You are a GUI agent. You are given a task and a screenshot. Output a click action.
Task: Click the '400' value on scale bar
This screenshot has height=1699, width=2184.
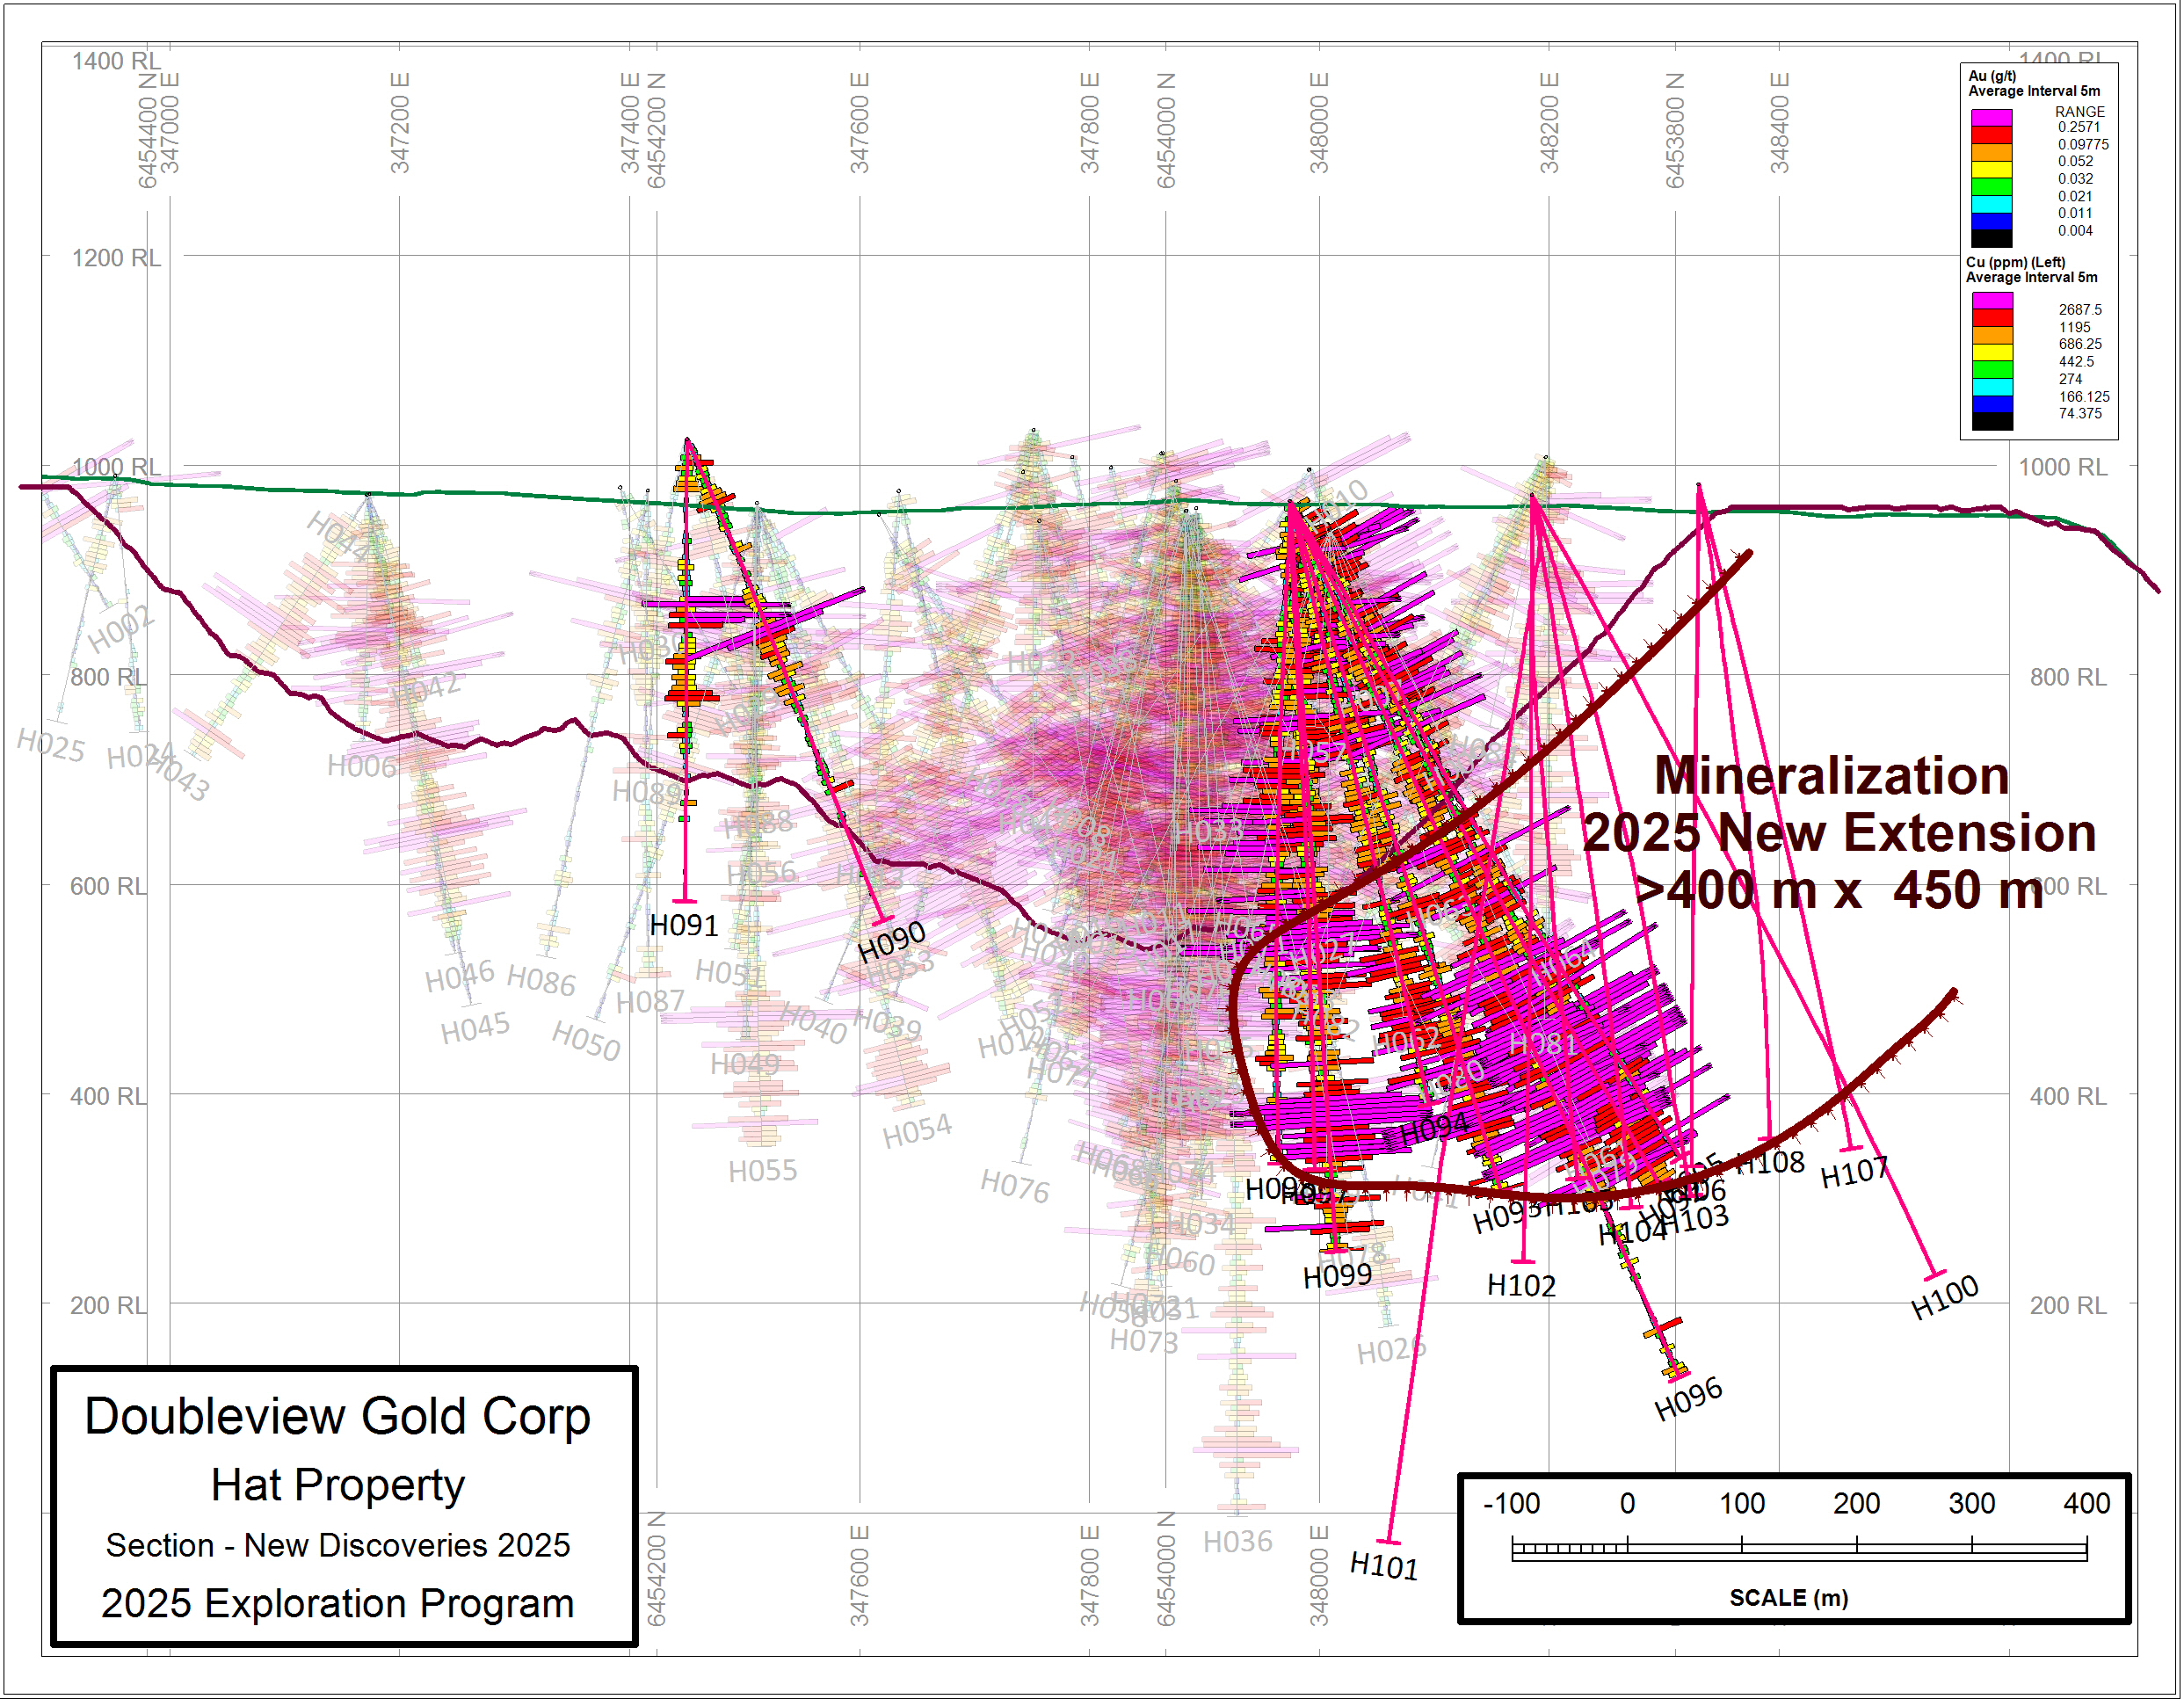click(x=2087, y=1504)
